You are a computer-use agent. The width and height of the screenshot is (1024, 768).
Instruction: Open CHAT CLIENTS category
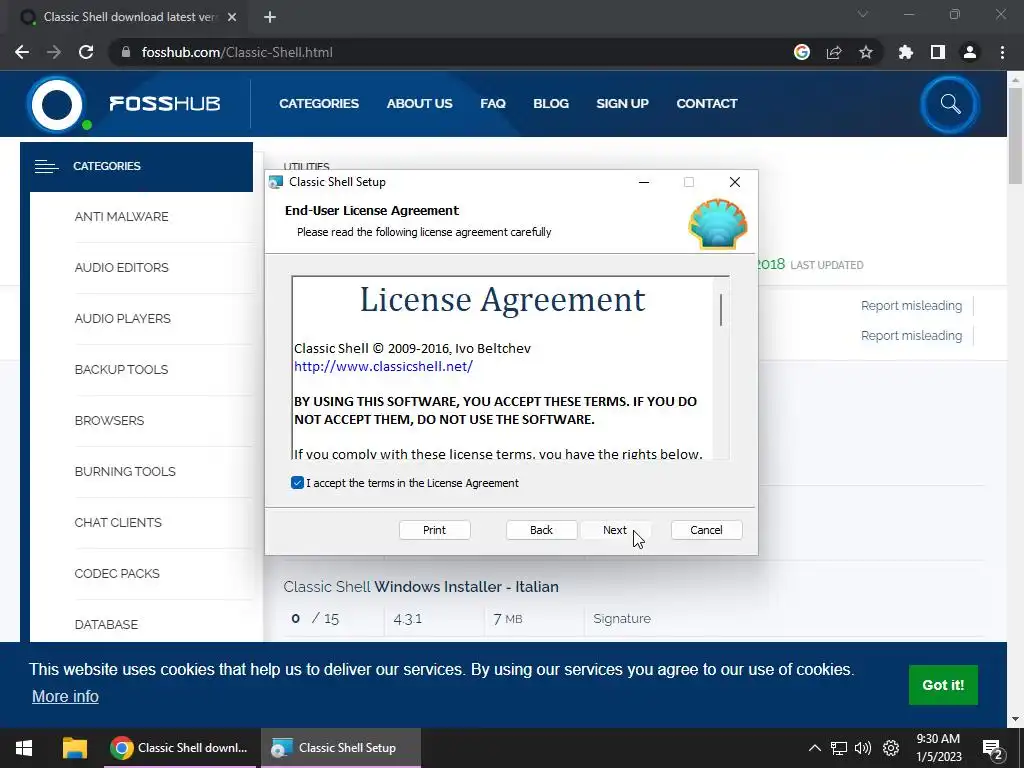point(118,522)
